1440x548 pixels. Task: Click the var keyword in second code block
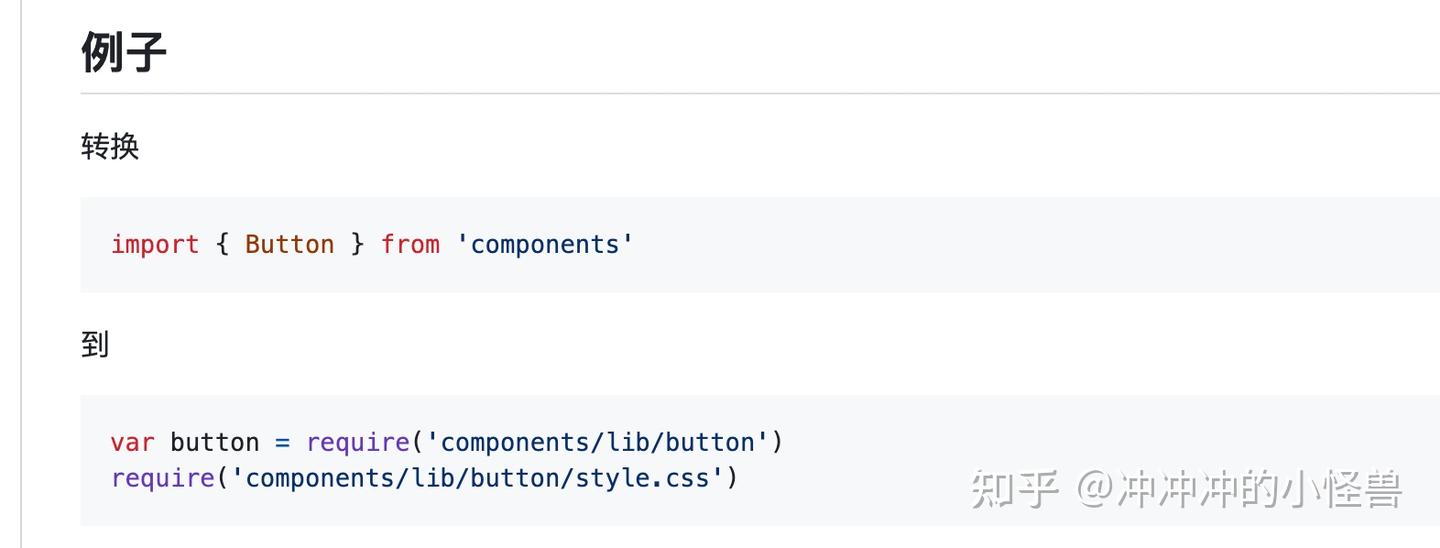(x=133, y=442)
